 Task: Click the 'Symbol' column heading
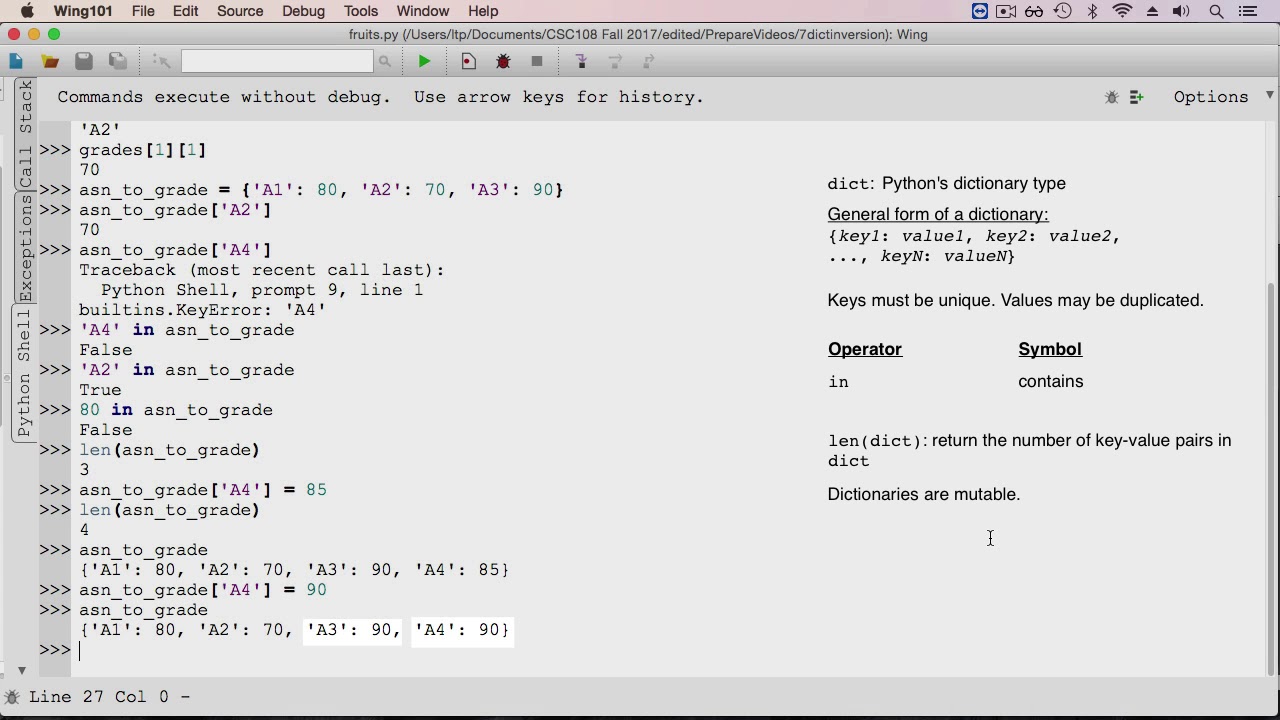[x=1050, y=349]
